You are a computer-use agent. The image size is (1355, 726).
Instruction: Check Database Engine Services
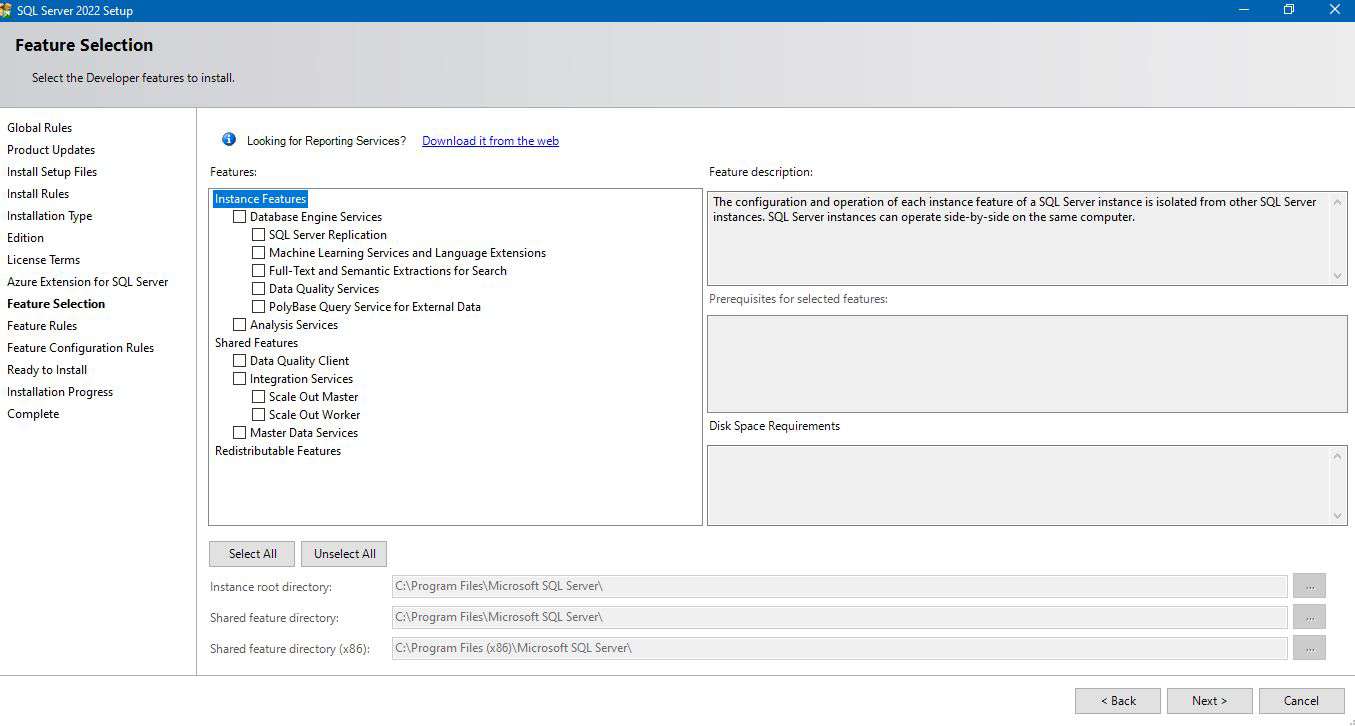(239, 217)
